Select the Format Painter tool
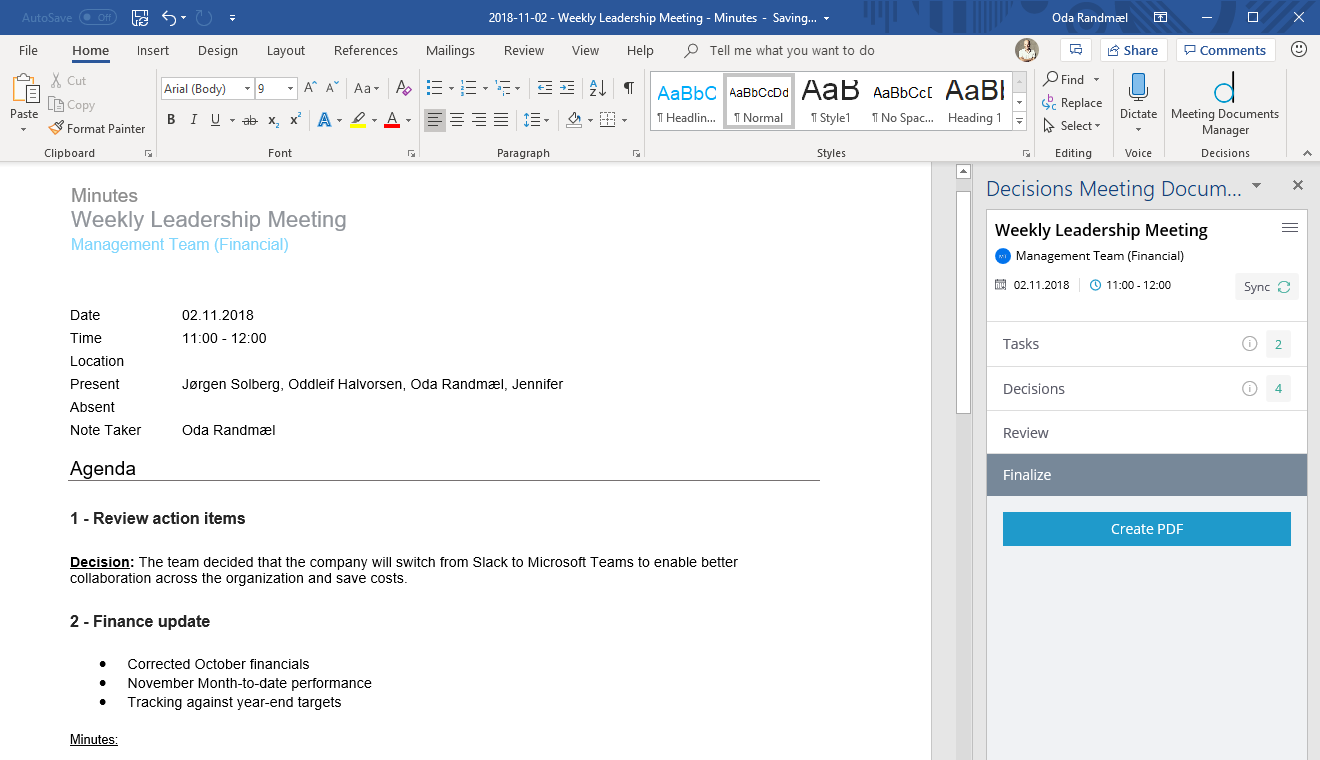1320x760 pixels. [97, 128]
